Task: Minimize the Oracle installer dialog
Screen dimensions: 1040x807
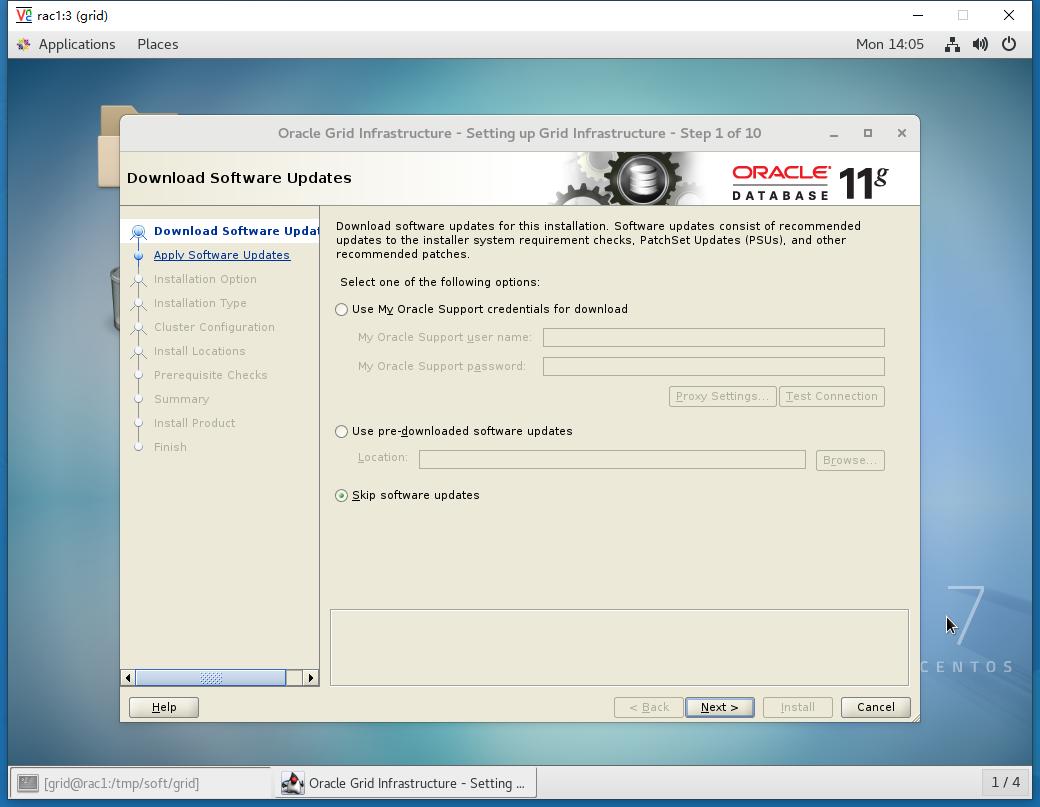Action: 834,134
